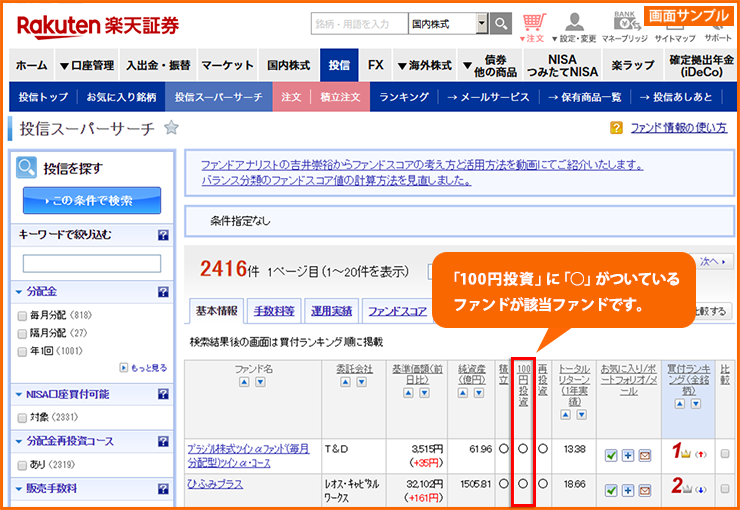Click the この条件で検索 button
The width and height of the screenshot is (740, 510).
pos(92,201)
